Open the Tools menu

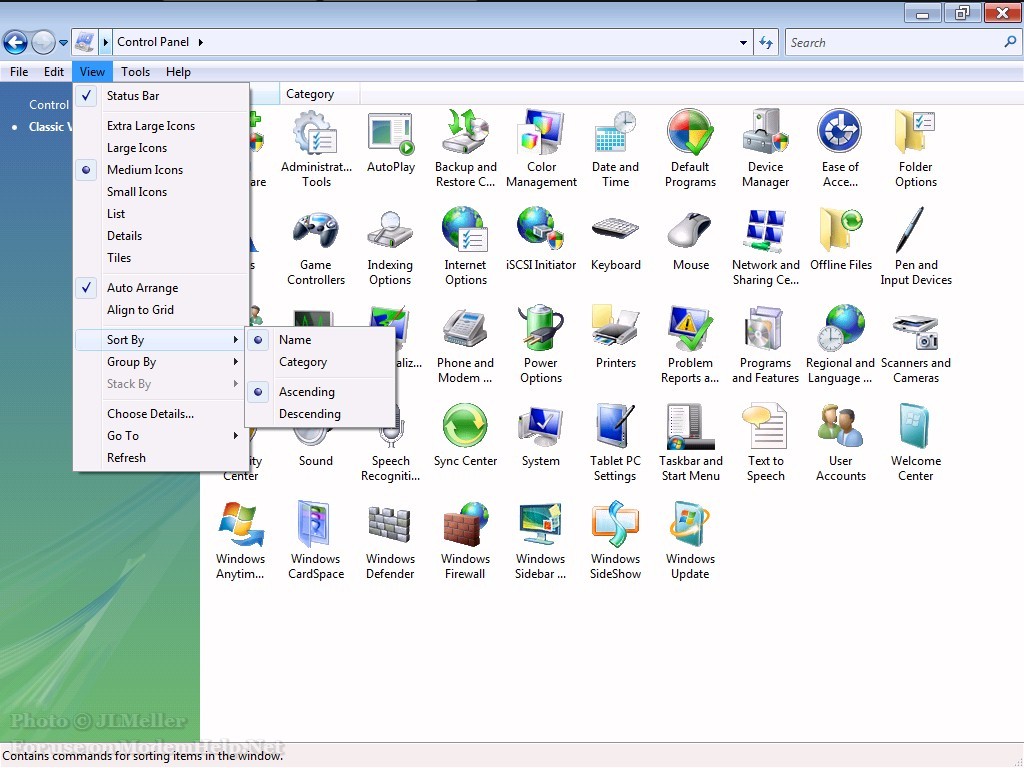click(135, 72)
